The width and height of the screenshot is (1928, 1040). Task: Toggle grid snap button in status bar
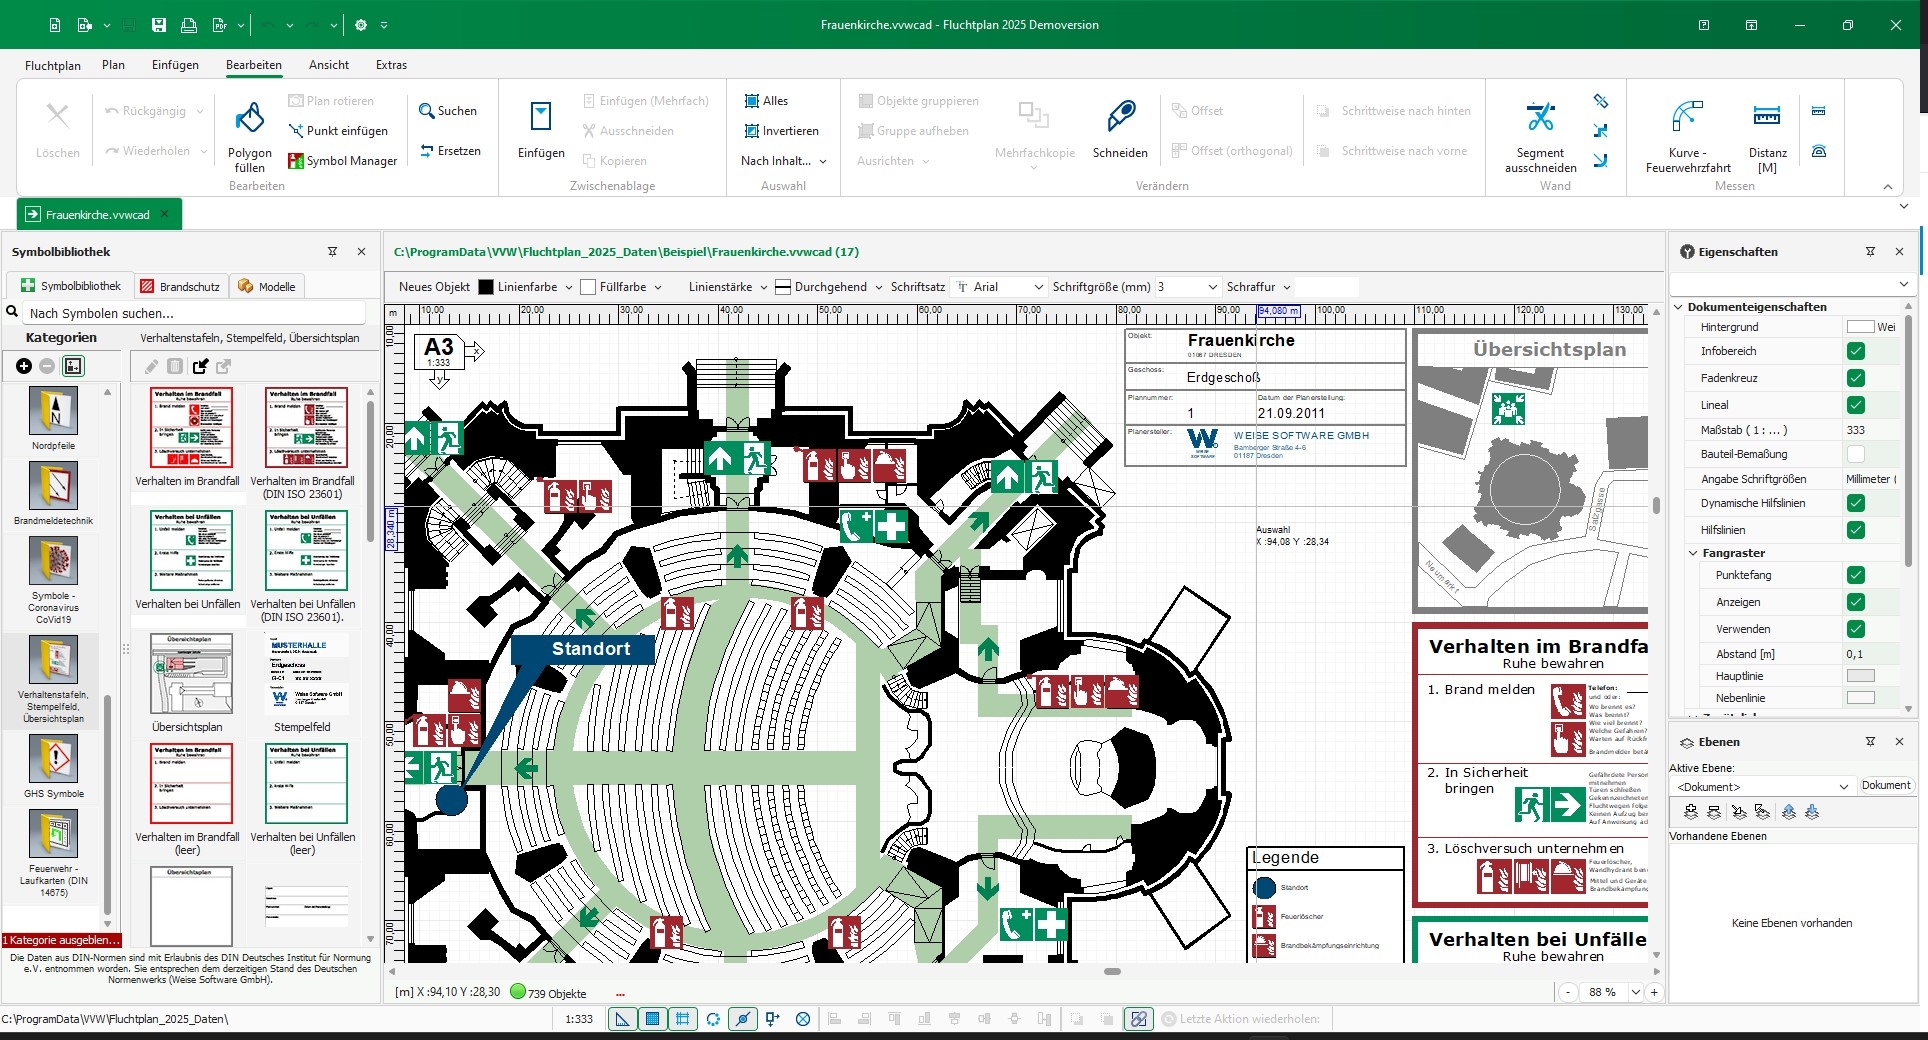click(x=683, y=1019)
